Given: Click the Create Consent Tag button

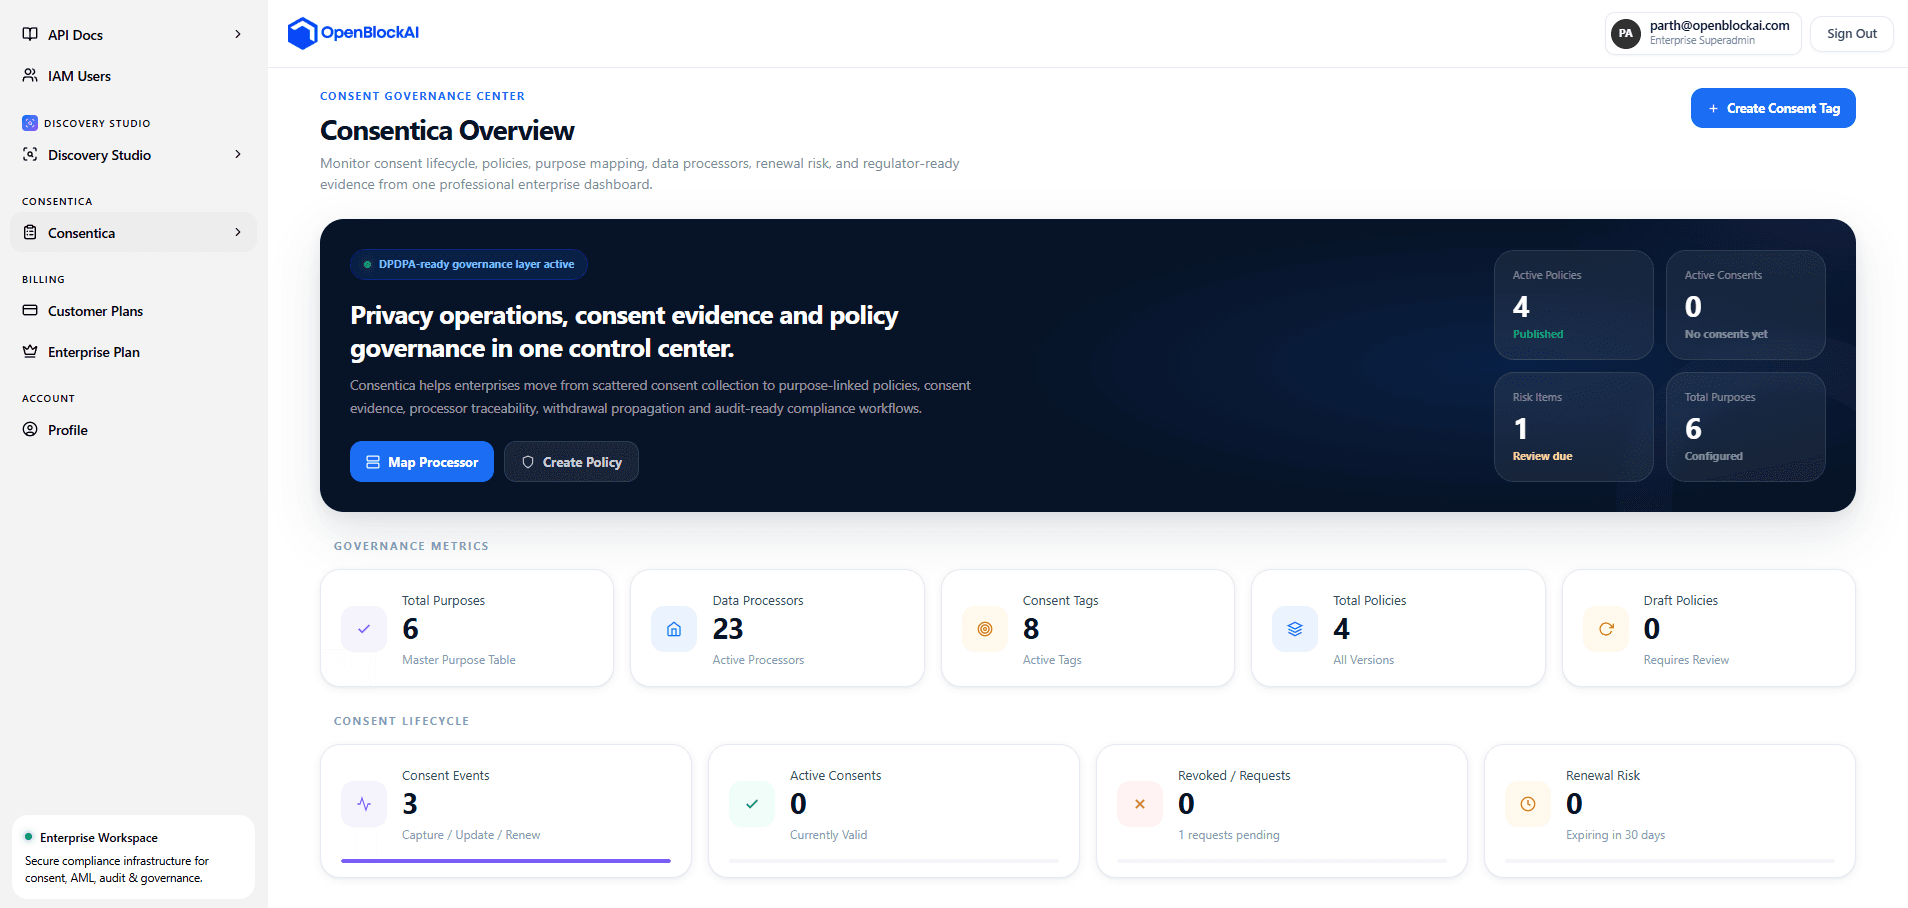Looking at the screenshot, I should (x=1773, y=108).
